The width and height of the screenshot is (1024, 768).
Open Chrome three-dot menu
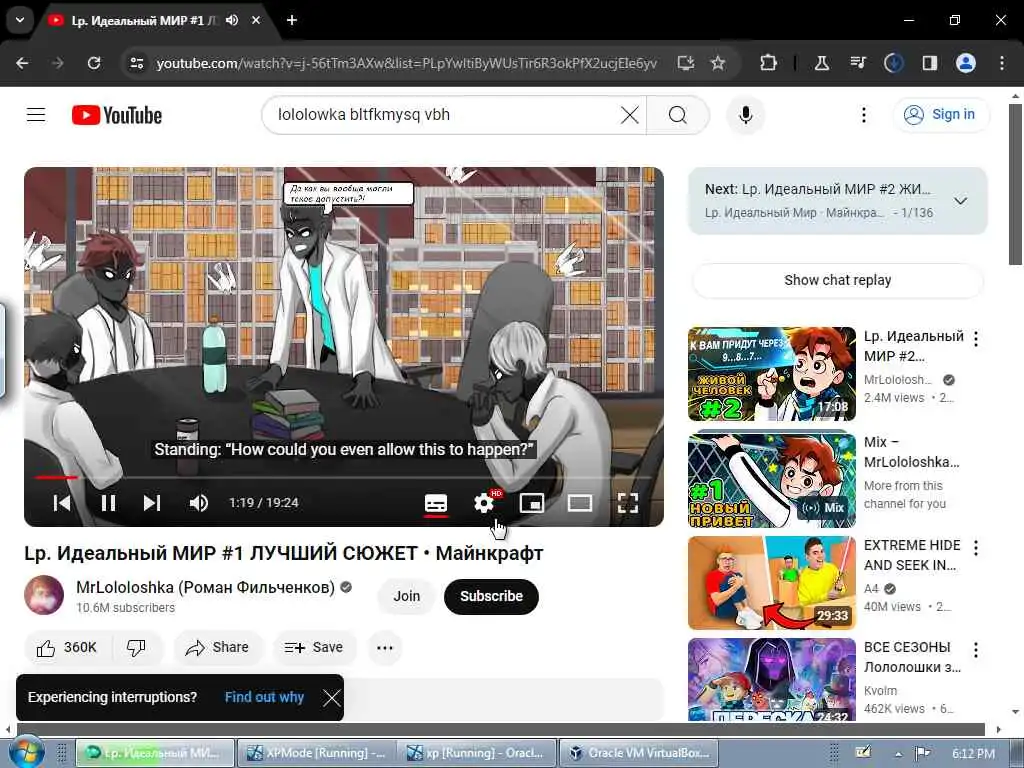tap(1002, 63)
